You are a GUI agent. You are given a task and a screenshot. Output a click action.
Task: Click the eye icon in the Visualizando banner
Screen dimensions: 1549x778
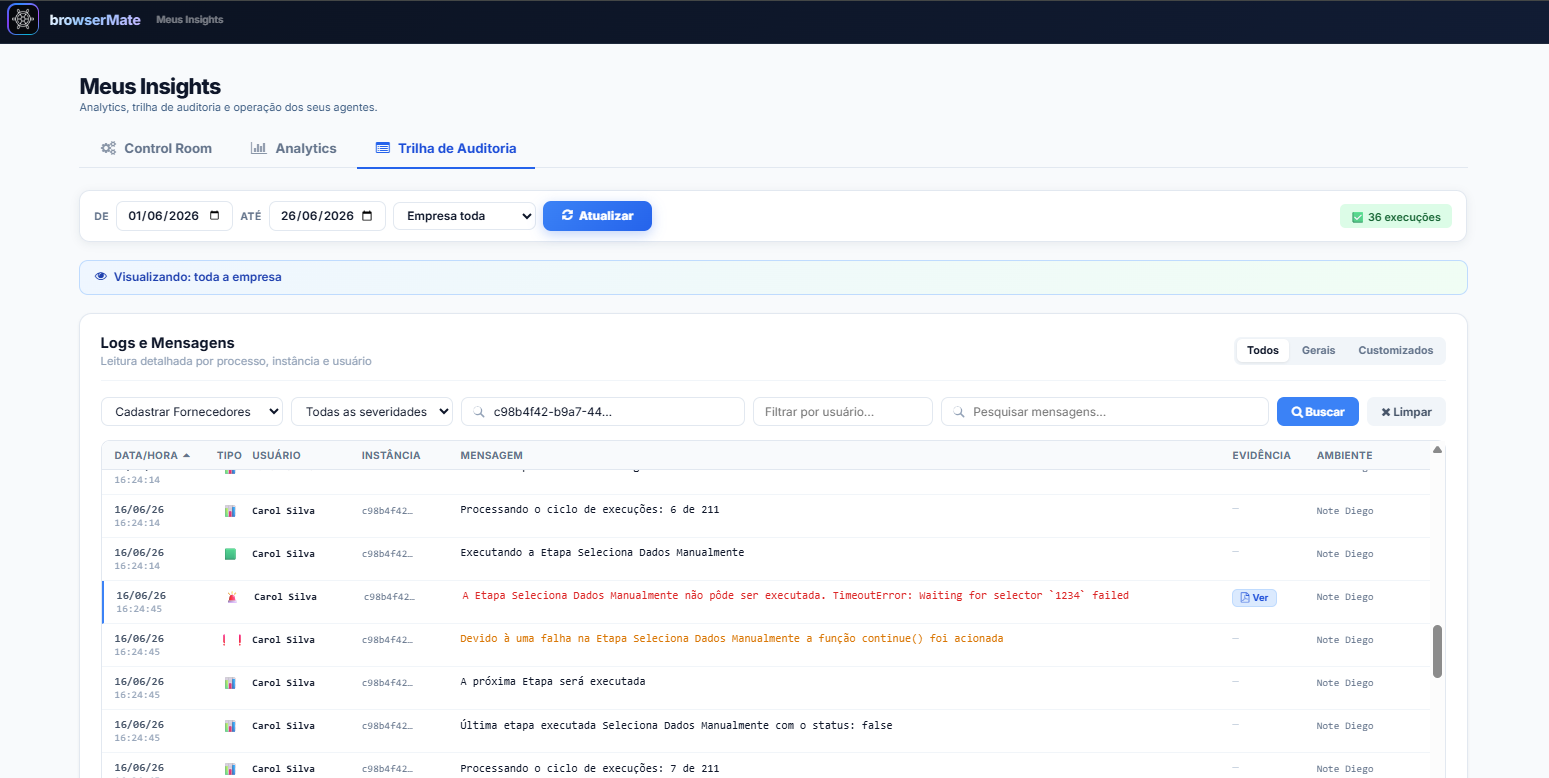pos(100,277)
